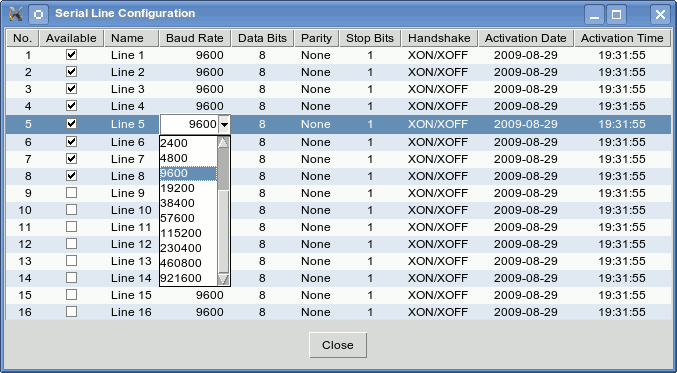Uncheck Available checkbox for Line 2
The height and width of the screenshot is (373, 677).
[x=72, y=71]
